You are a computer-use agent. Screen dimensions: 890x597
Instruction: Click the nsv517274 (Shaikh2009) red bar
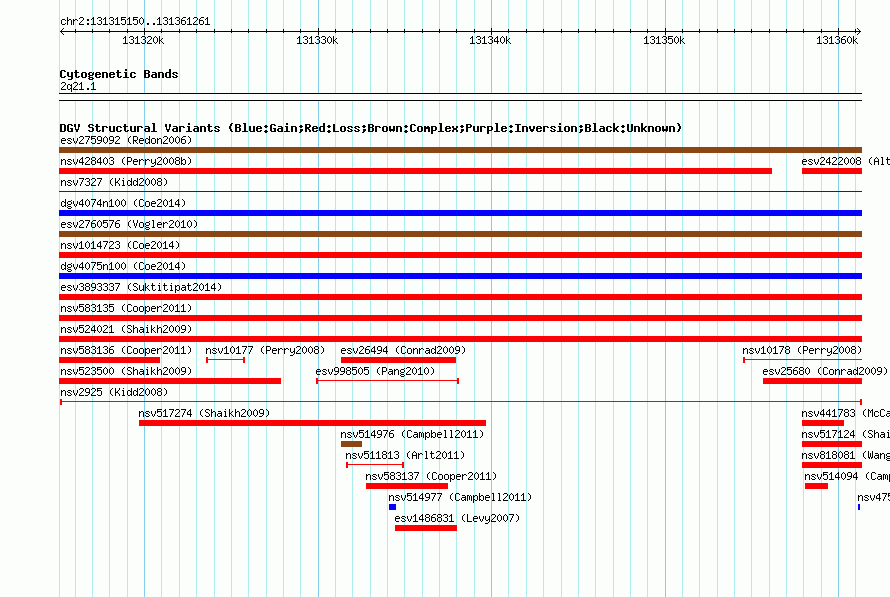(312, 423)
